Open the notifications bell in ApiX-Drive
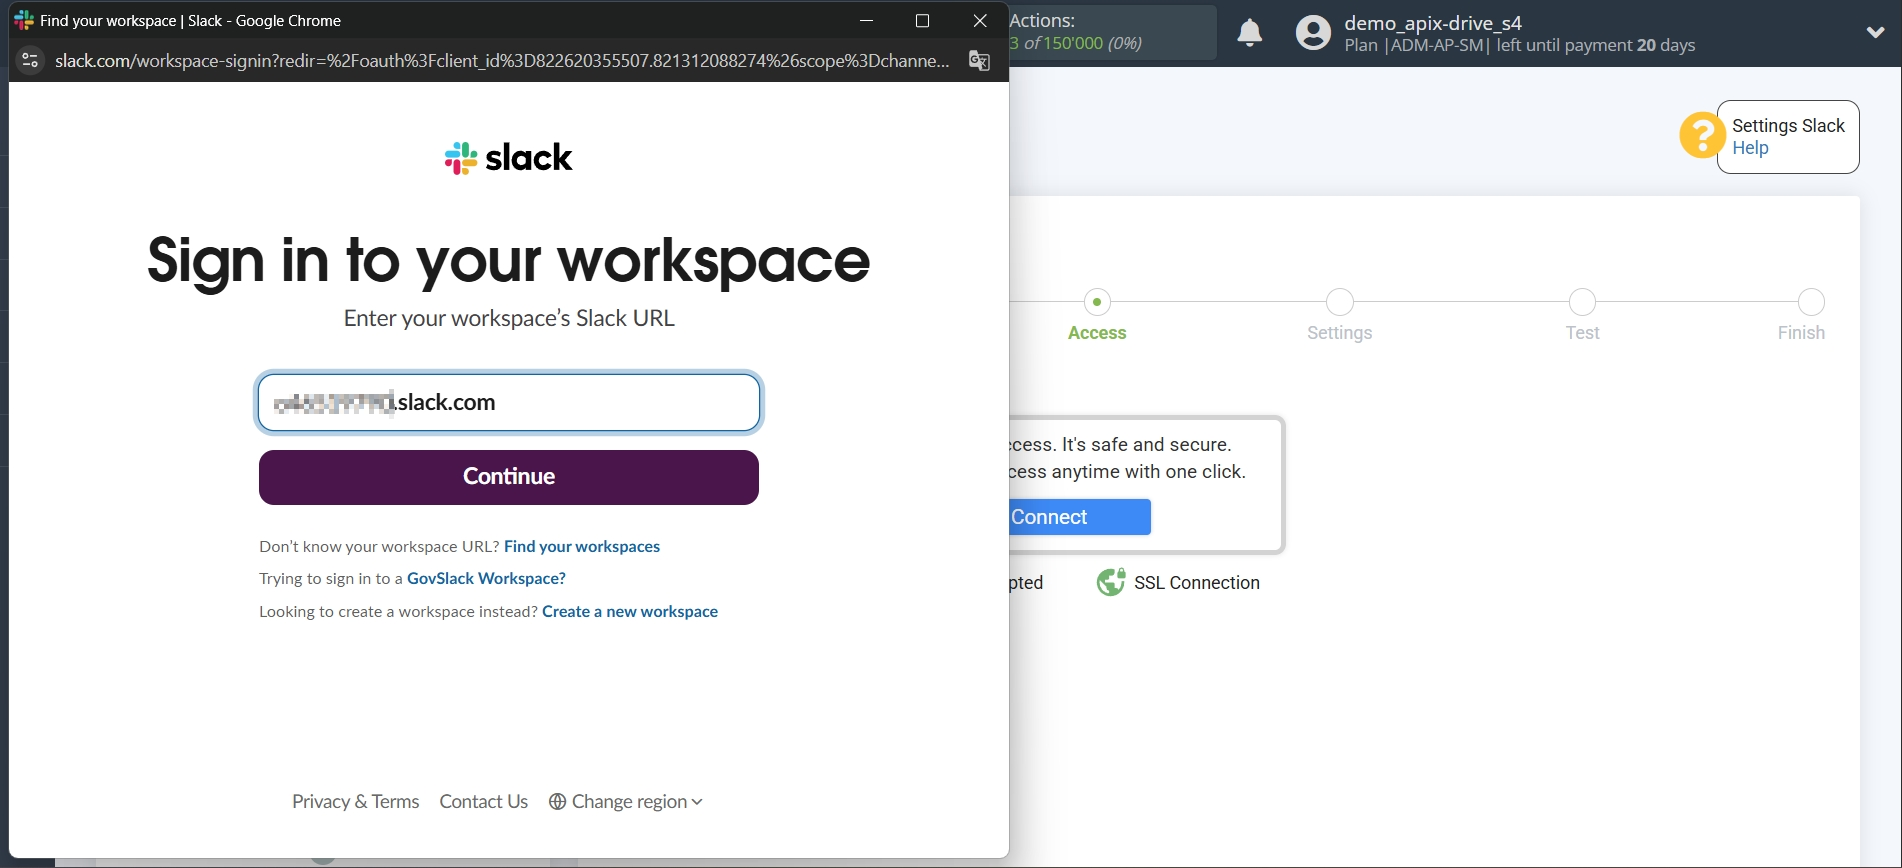Screen dimensions: 1902x868 1249,33
